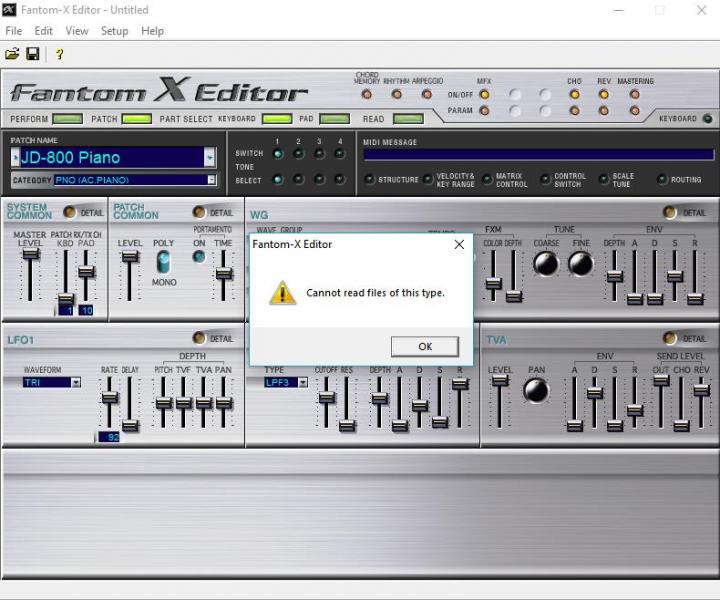This screenshot has height=600, width=720.
Task: Open the TVA DETAIL knob
Action: point(670,338)
